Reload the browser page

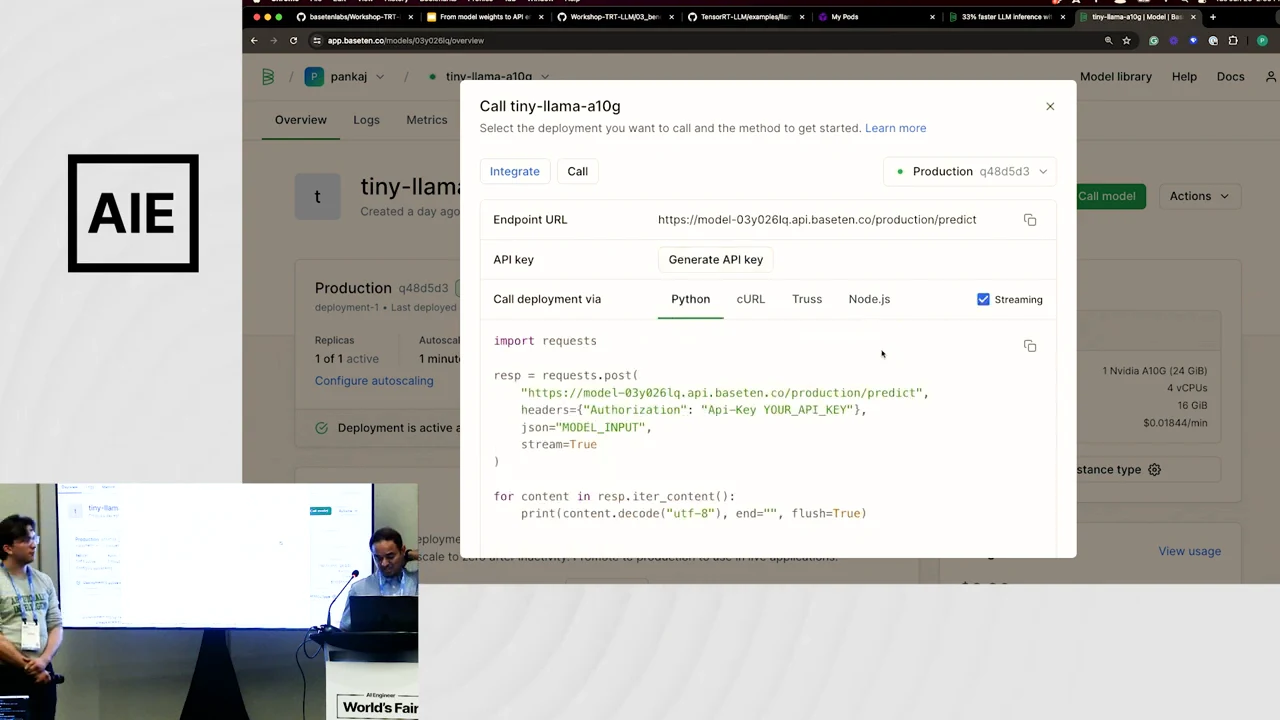[293, 41]
